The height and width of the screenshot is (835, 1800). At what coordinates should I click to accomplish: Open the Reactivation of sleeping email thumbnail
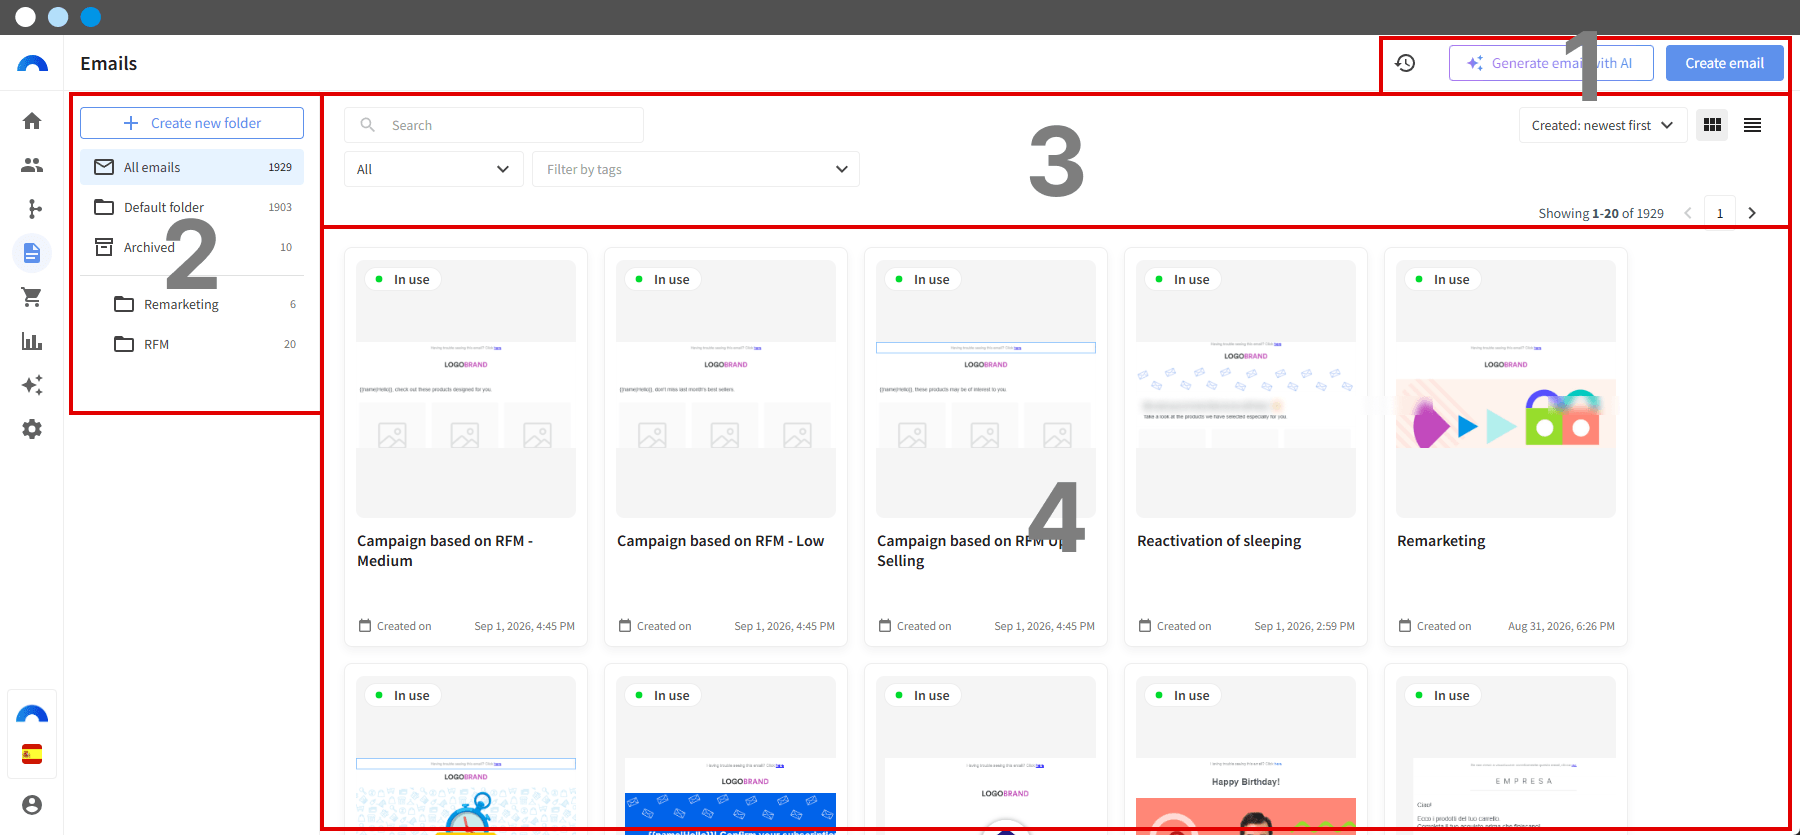(x=1246, y=389)
